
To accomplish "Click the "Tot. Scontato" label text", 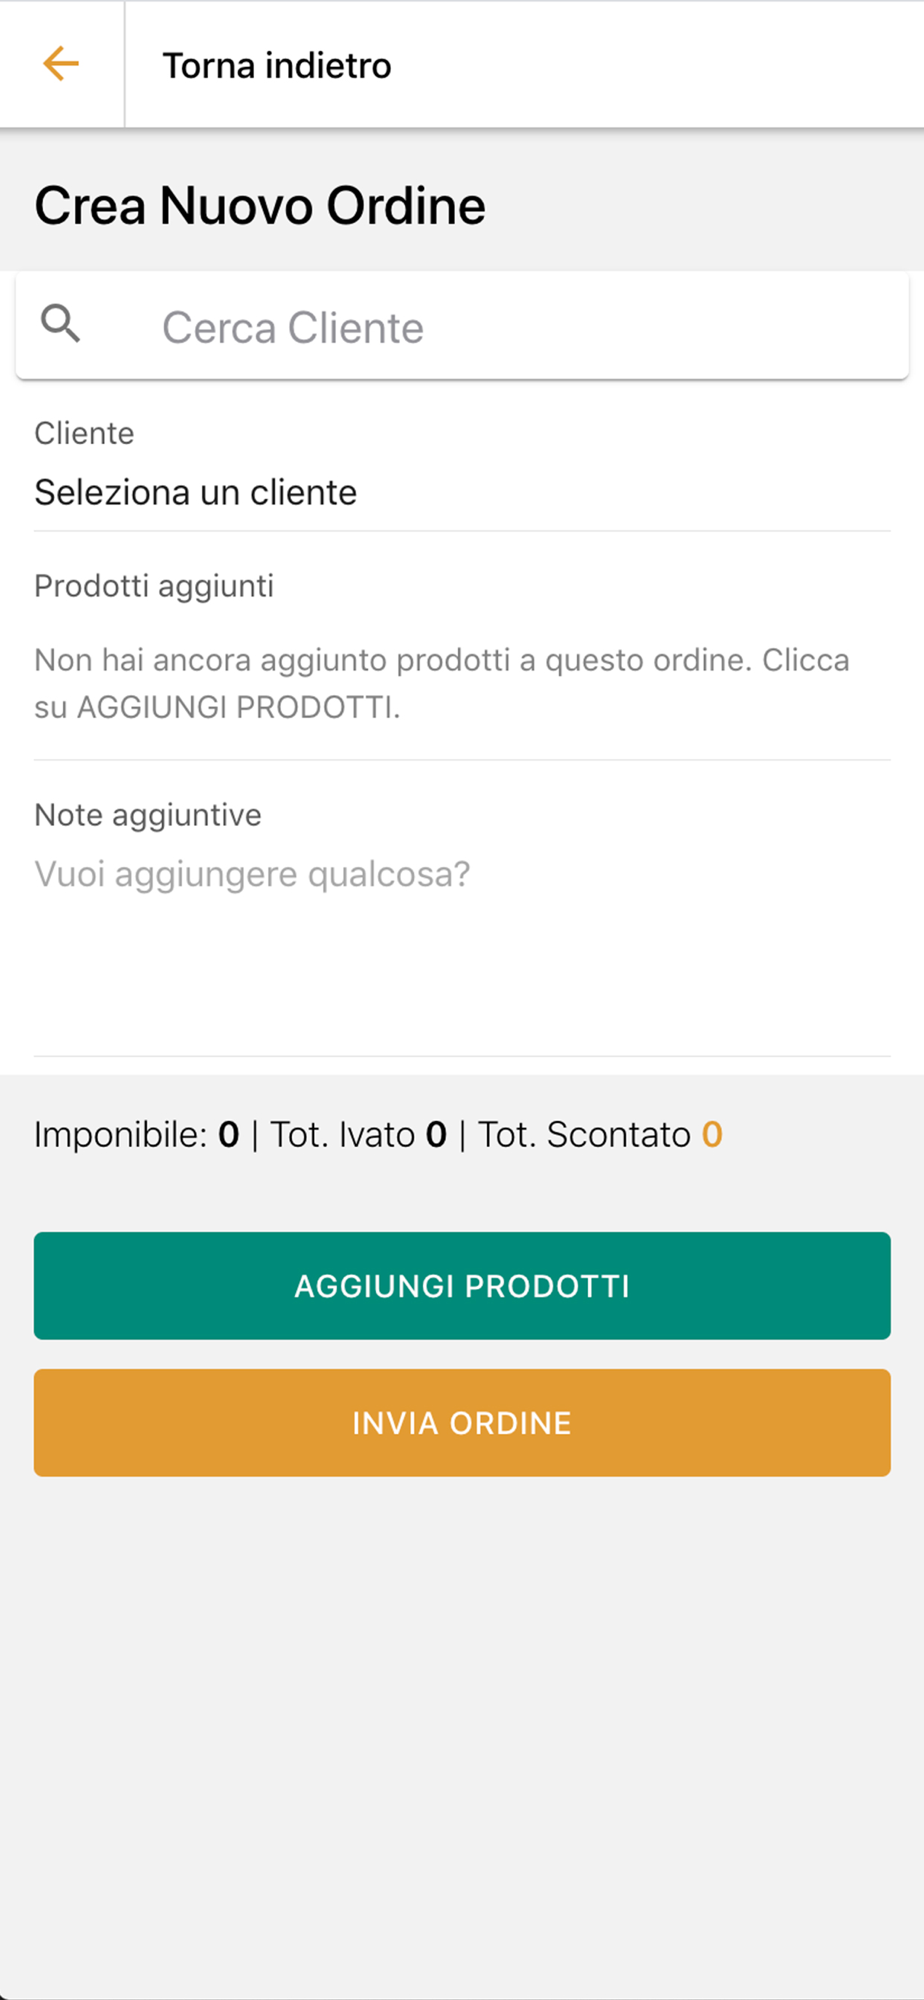I will (584, 1135).
